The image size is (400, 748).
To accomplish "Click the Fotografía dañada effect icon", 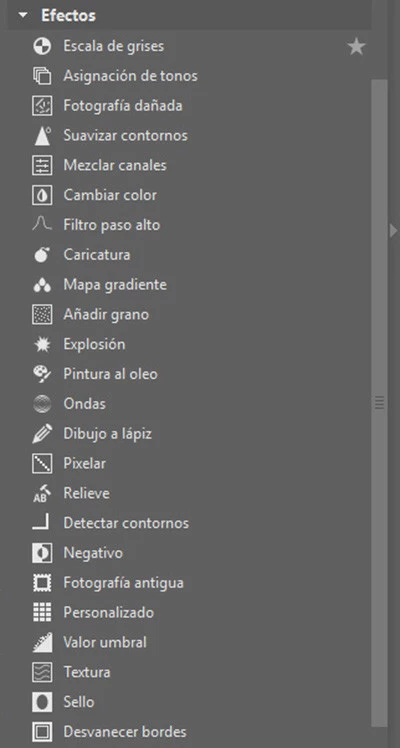I will [42, 106].
